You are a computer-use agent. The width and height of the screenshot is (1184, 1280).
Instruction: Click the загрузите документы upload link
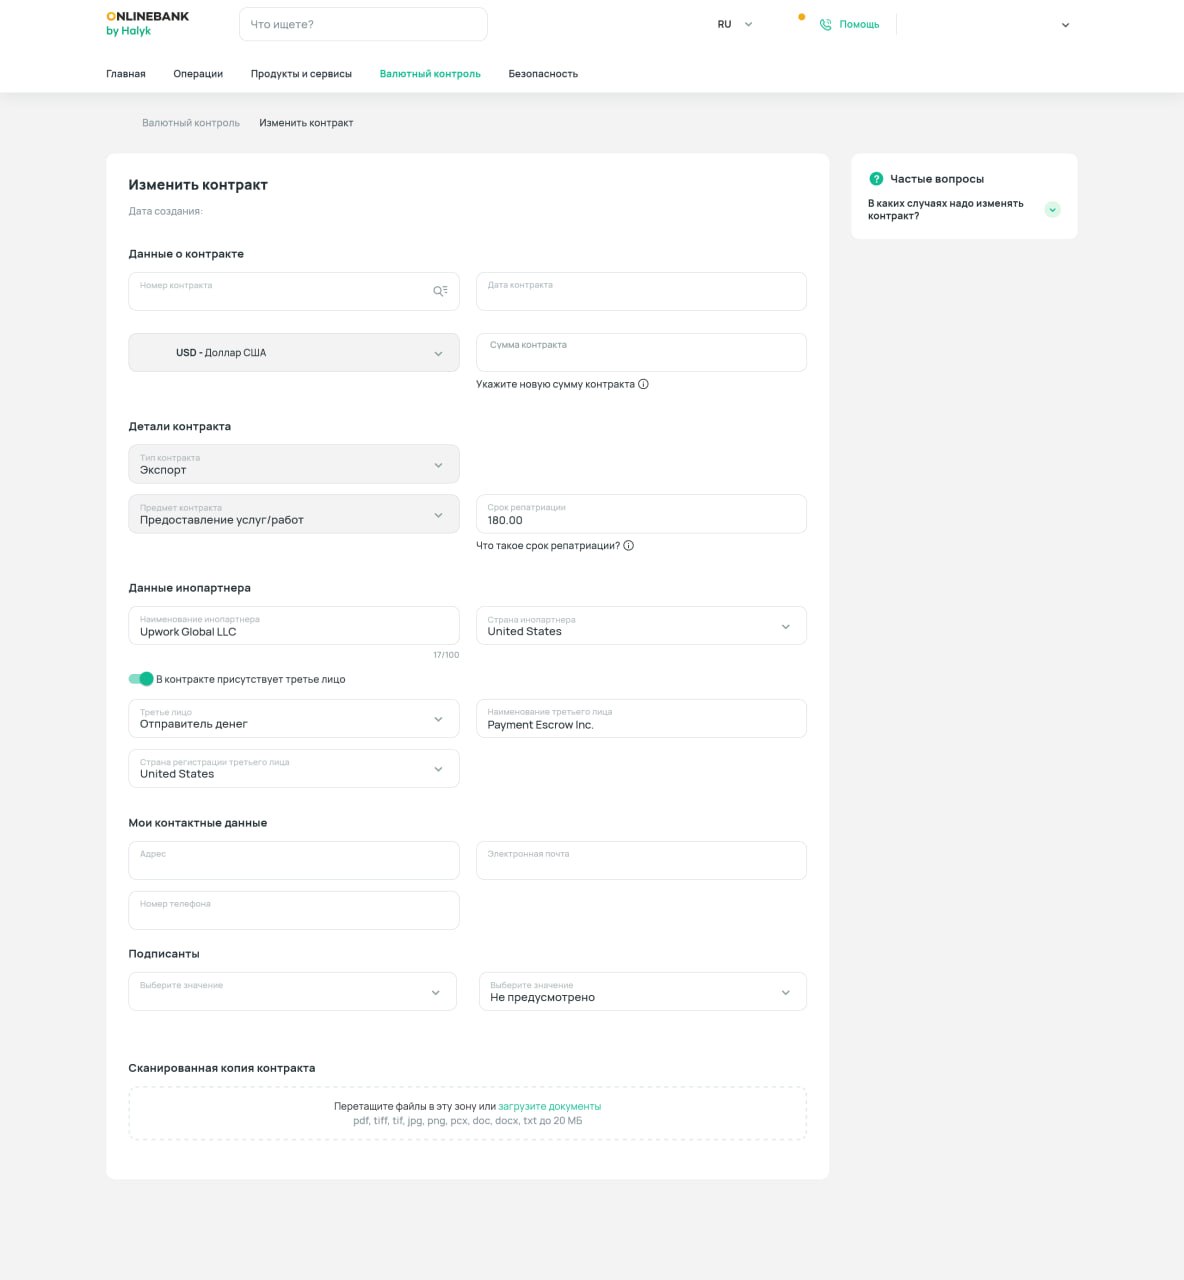point(550,1107)
